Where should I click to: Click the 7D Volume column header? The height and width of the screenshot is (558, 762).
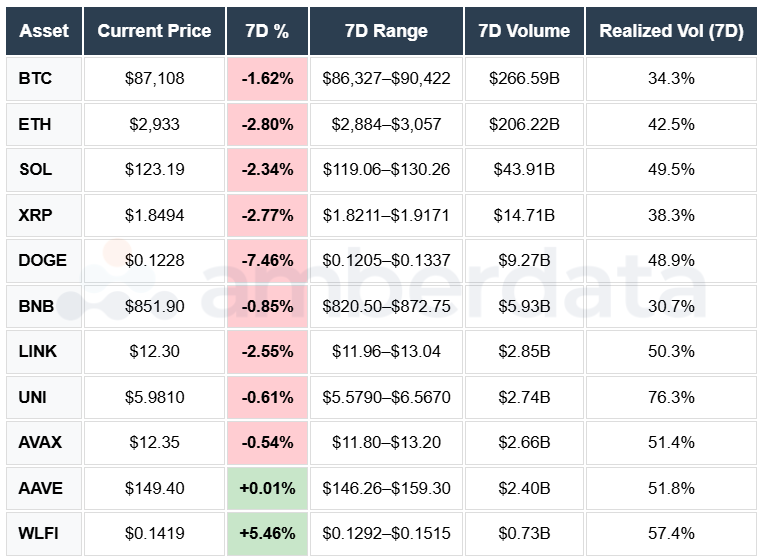tap(524, 31)
